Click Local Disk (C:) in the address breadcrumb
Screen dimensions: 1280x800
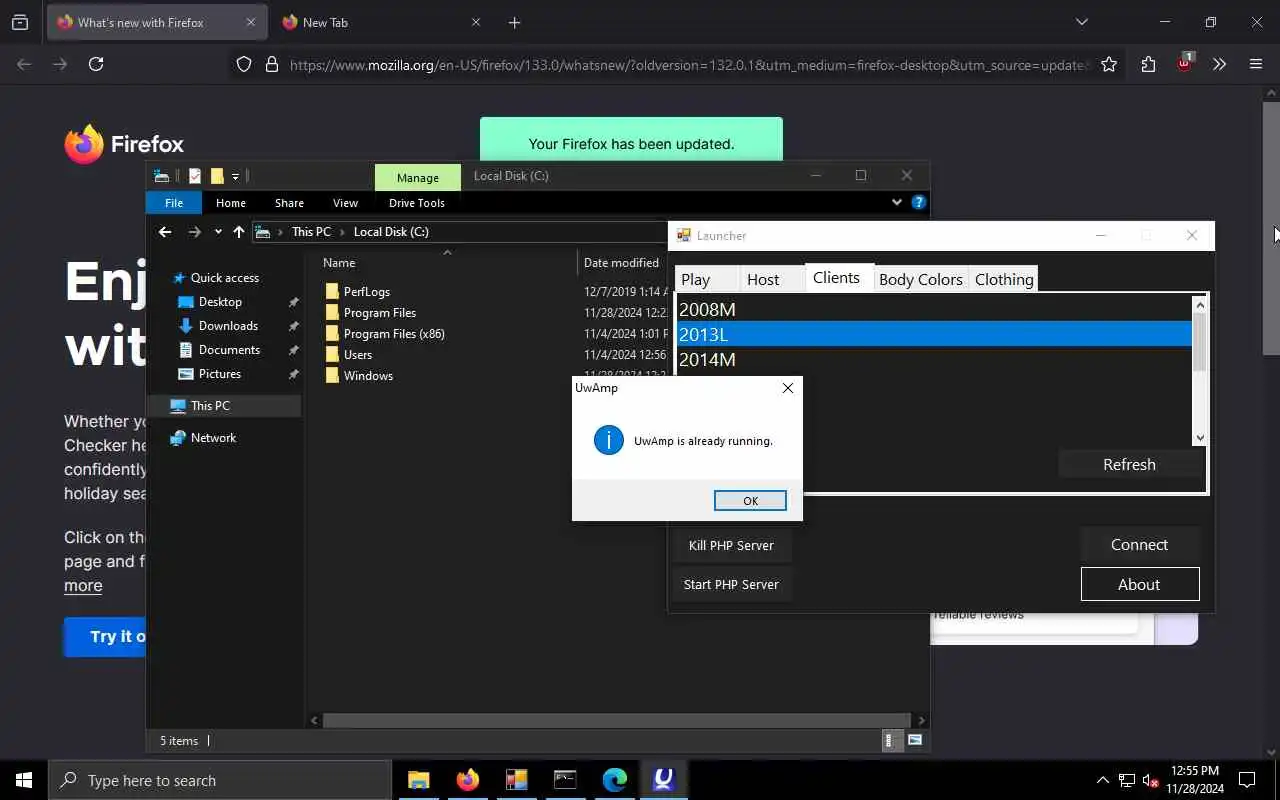click(x=391, y=232)
